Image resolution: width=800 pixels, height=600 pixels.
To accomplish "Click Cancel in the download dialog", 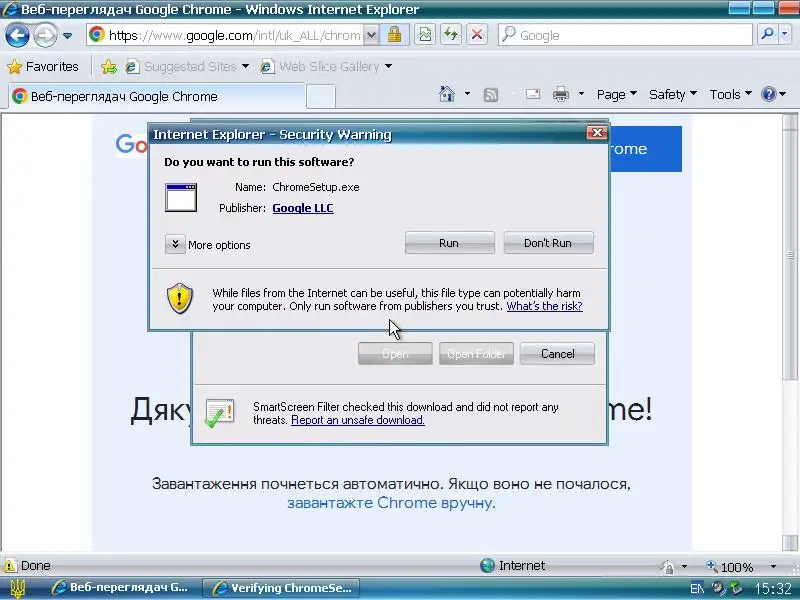I will pyautogui.click(x=557, y=354).
